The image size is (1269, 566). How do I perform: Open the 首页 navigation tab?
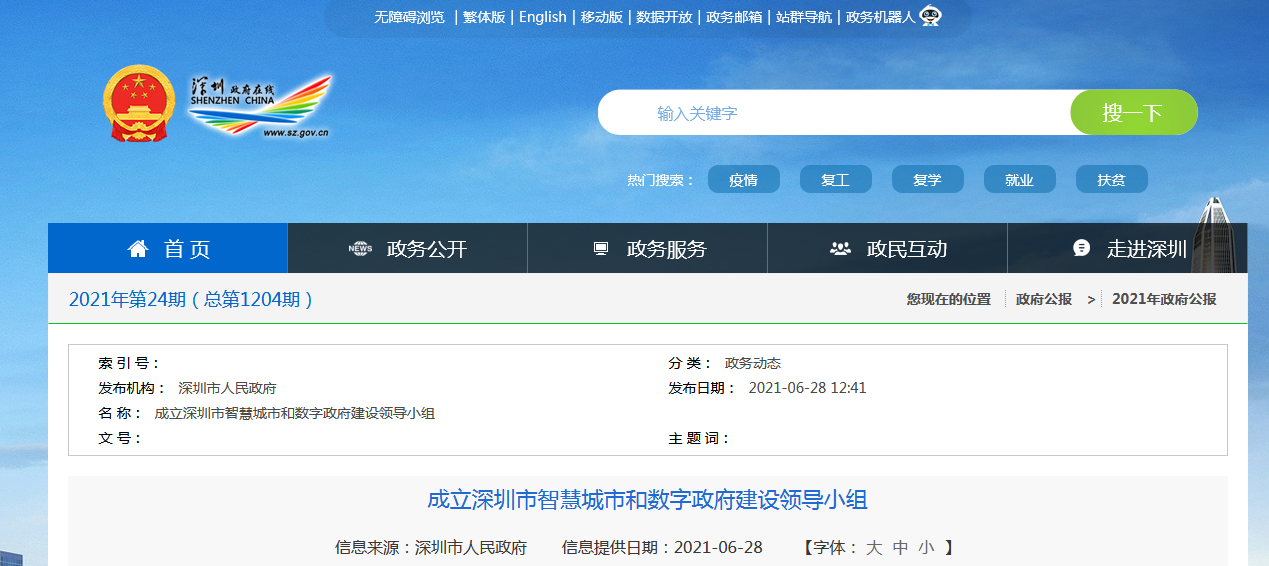[168, 248]
